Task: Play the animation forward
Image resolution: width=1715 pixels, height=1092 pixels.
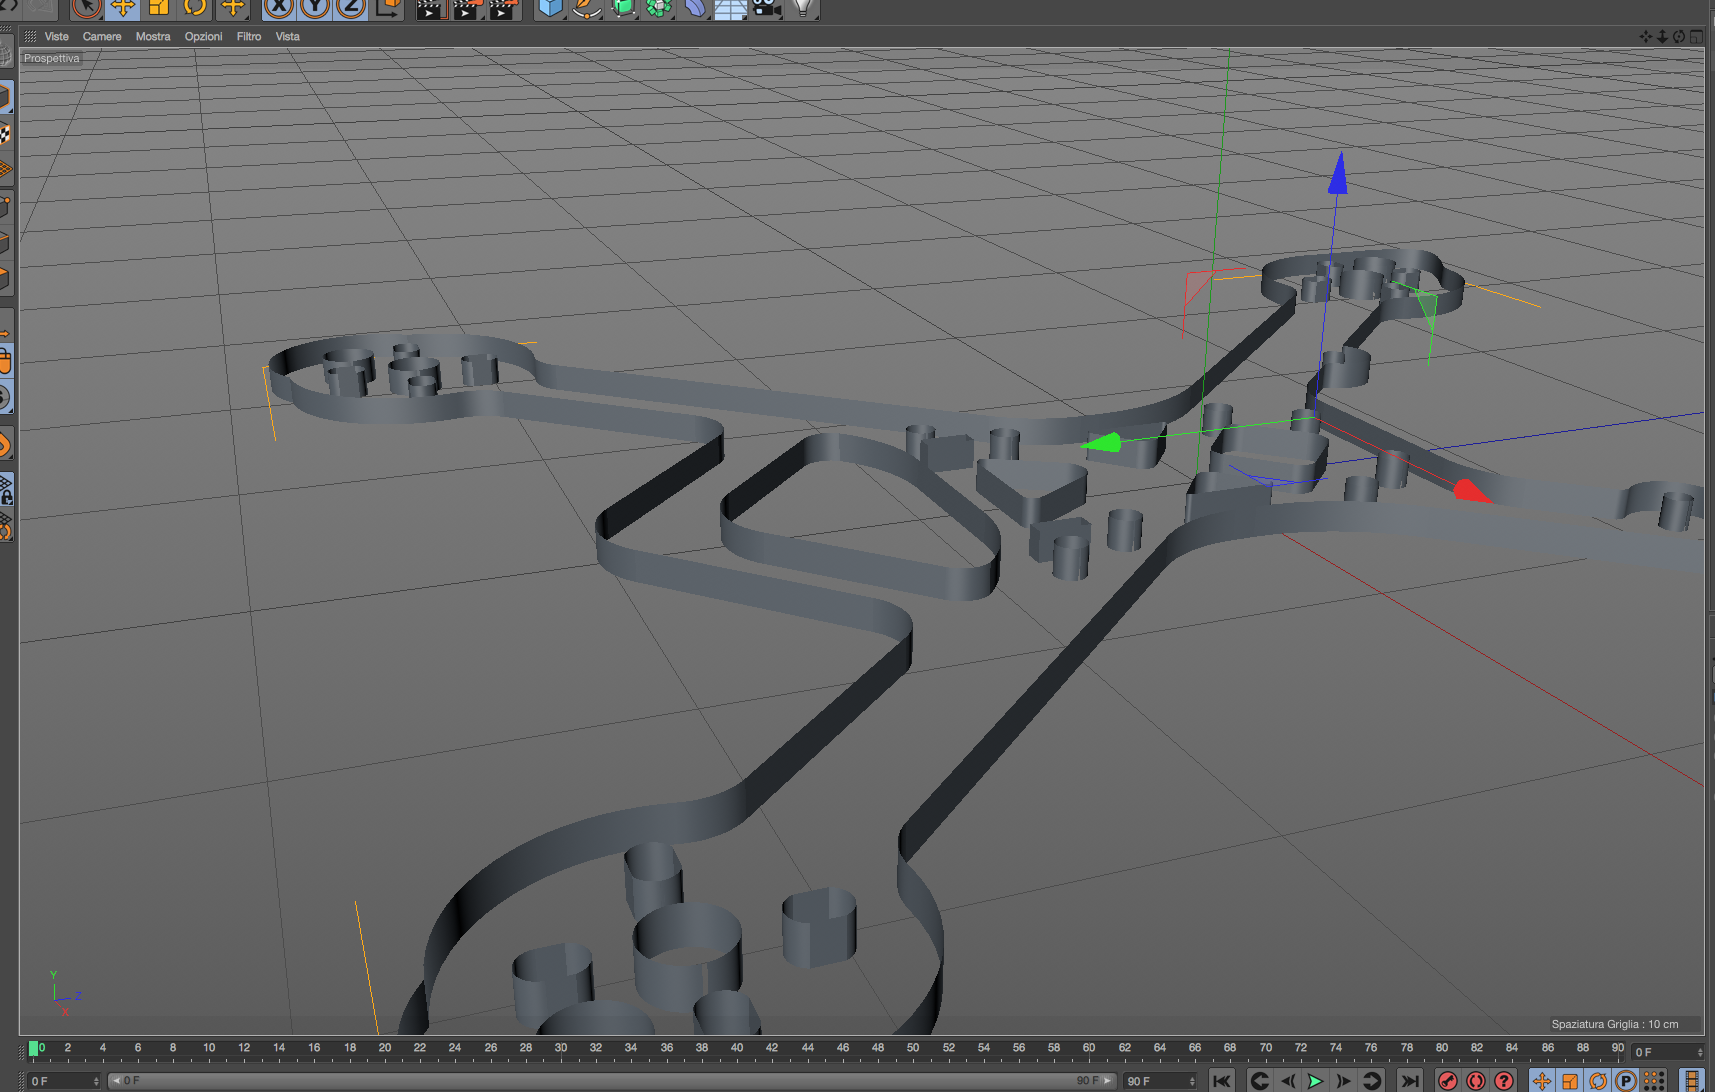Action: coord(1315,1081)
